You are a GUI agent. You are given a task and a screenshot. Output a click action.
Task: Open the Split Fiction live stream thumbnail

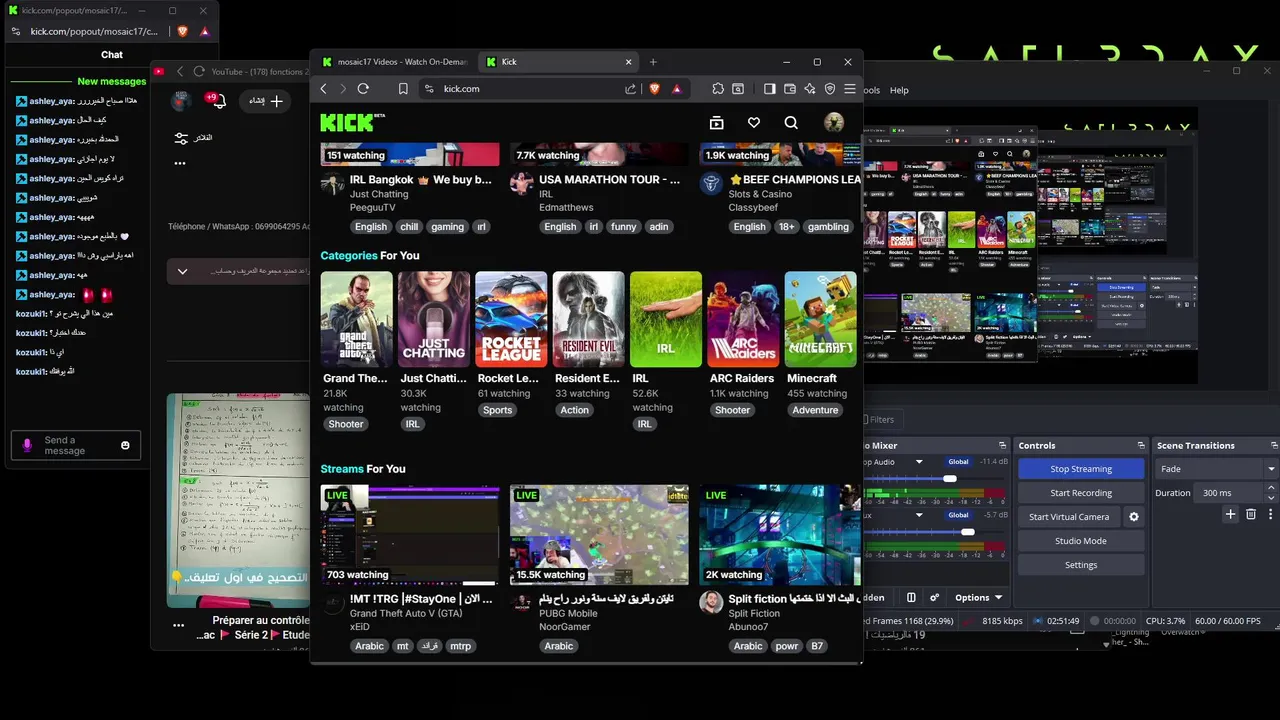780,535
